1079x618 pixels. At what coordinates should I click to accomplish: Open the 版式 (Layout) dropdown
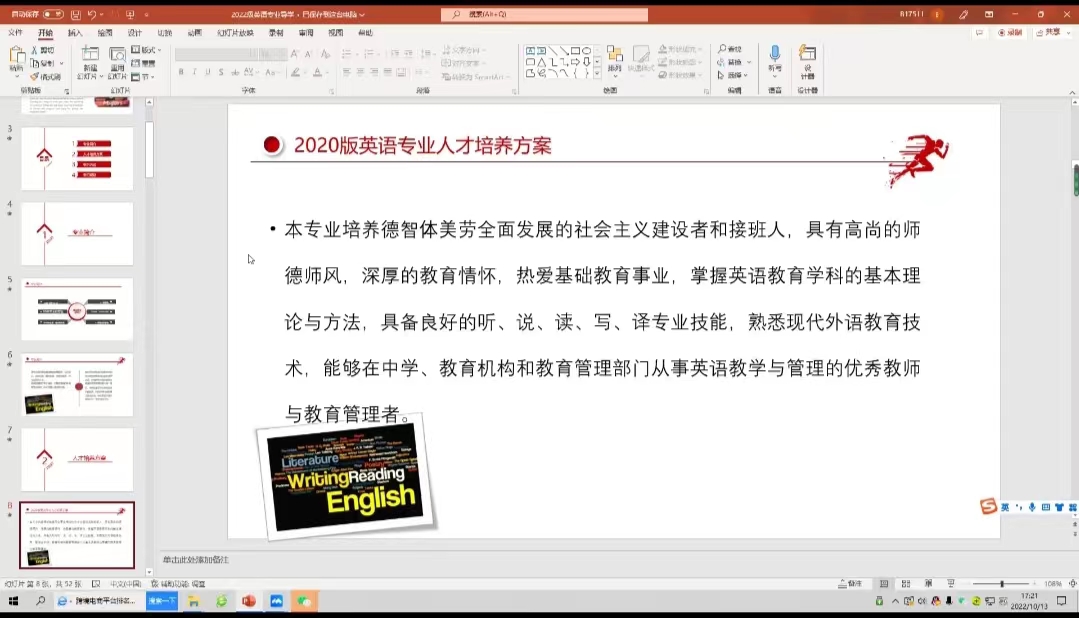146,50
